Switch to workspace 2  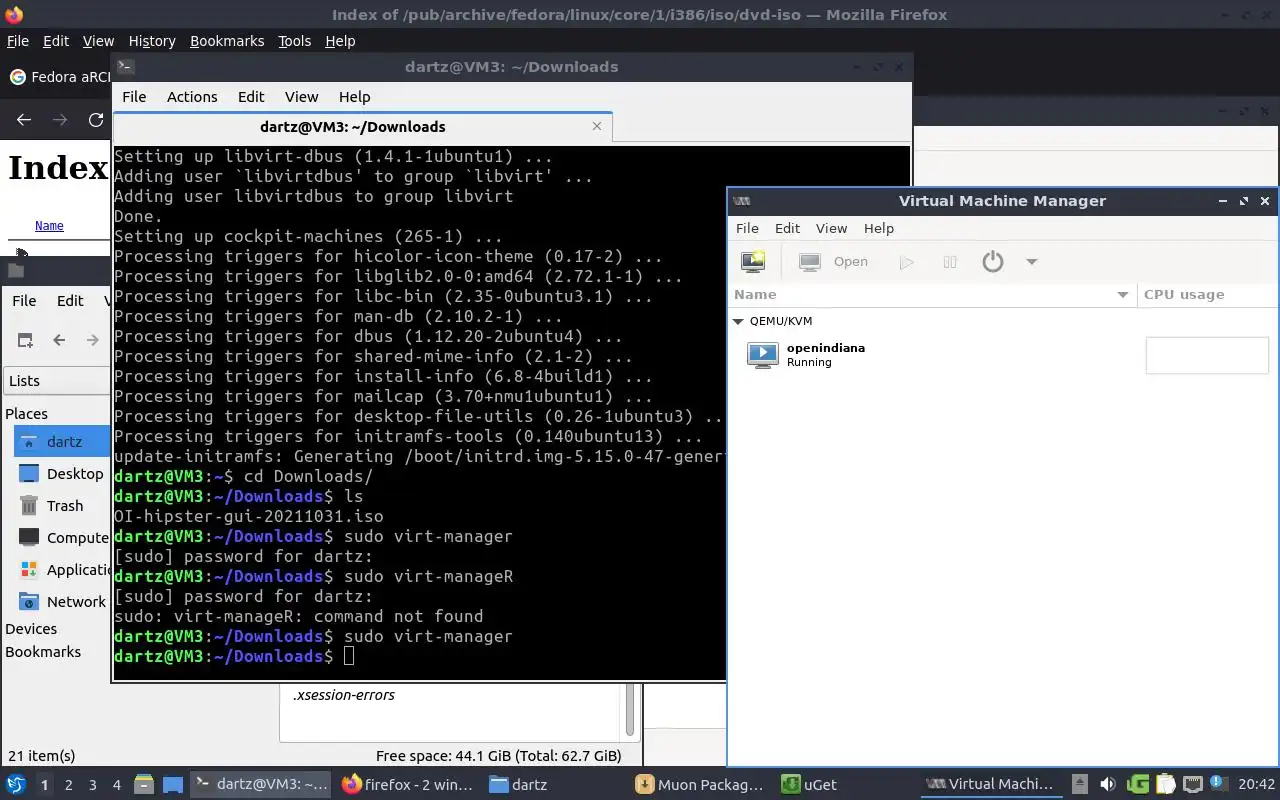coord(69,785)
